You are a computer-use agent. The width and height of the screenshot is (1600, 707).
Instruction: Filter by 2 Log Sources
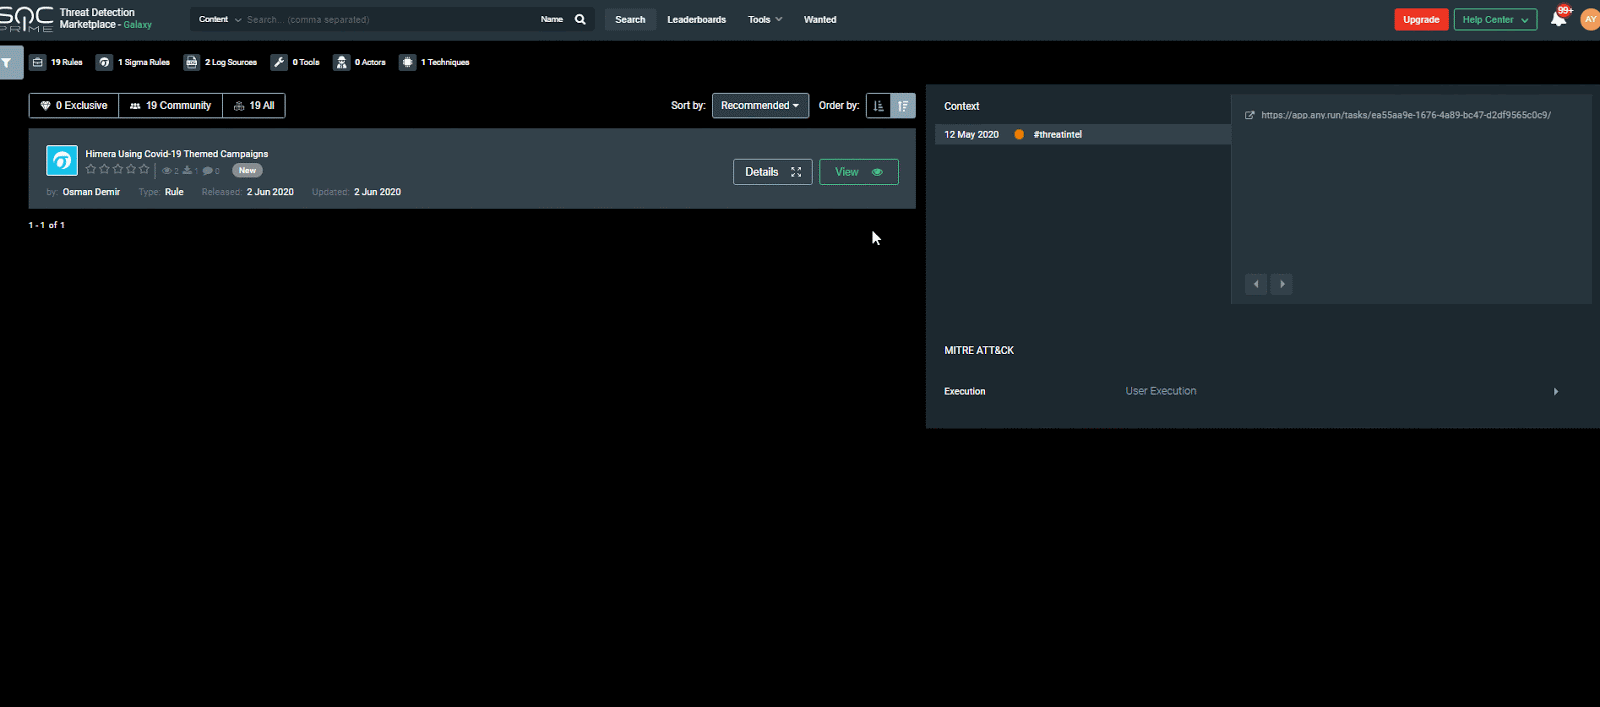[220, 62]
